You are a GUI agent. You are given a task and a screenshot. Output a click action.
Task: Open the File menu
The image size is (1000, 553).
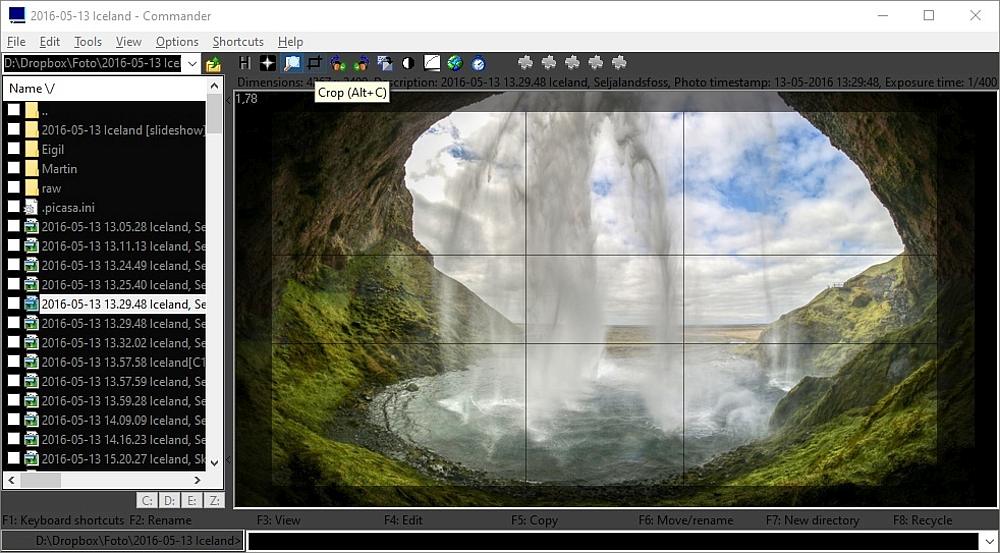pyautogui.click(x=16, y=41)
